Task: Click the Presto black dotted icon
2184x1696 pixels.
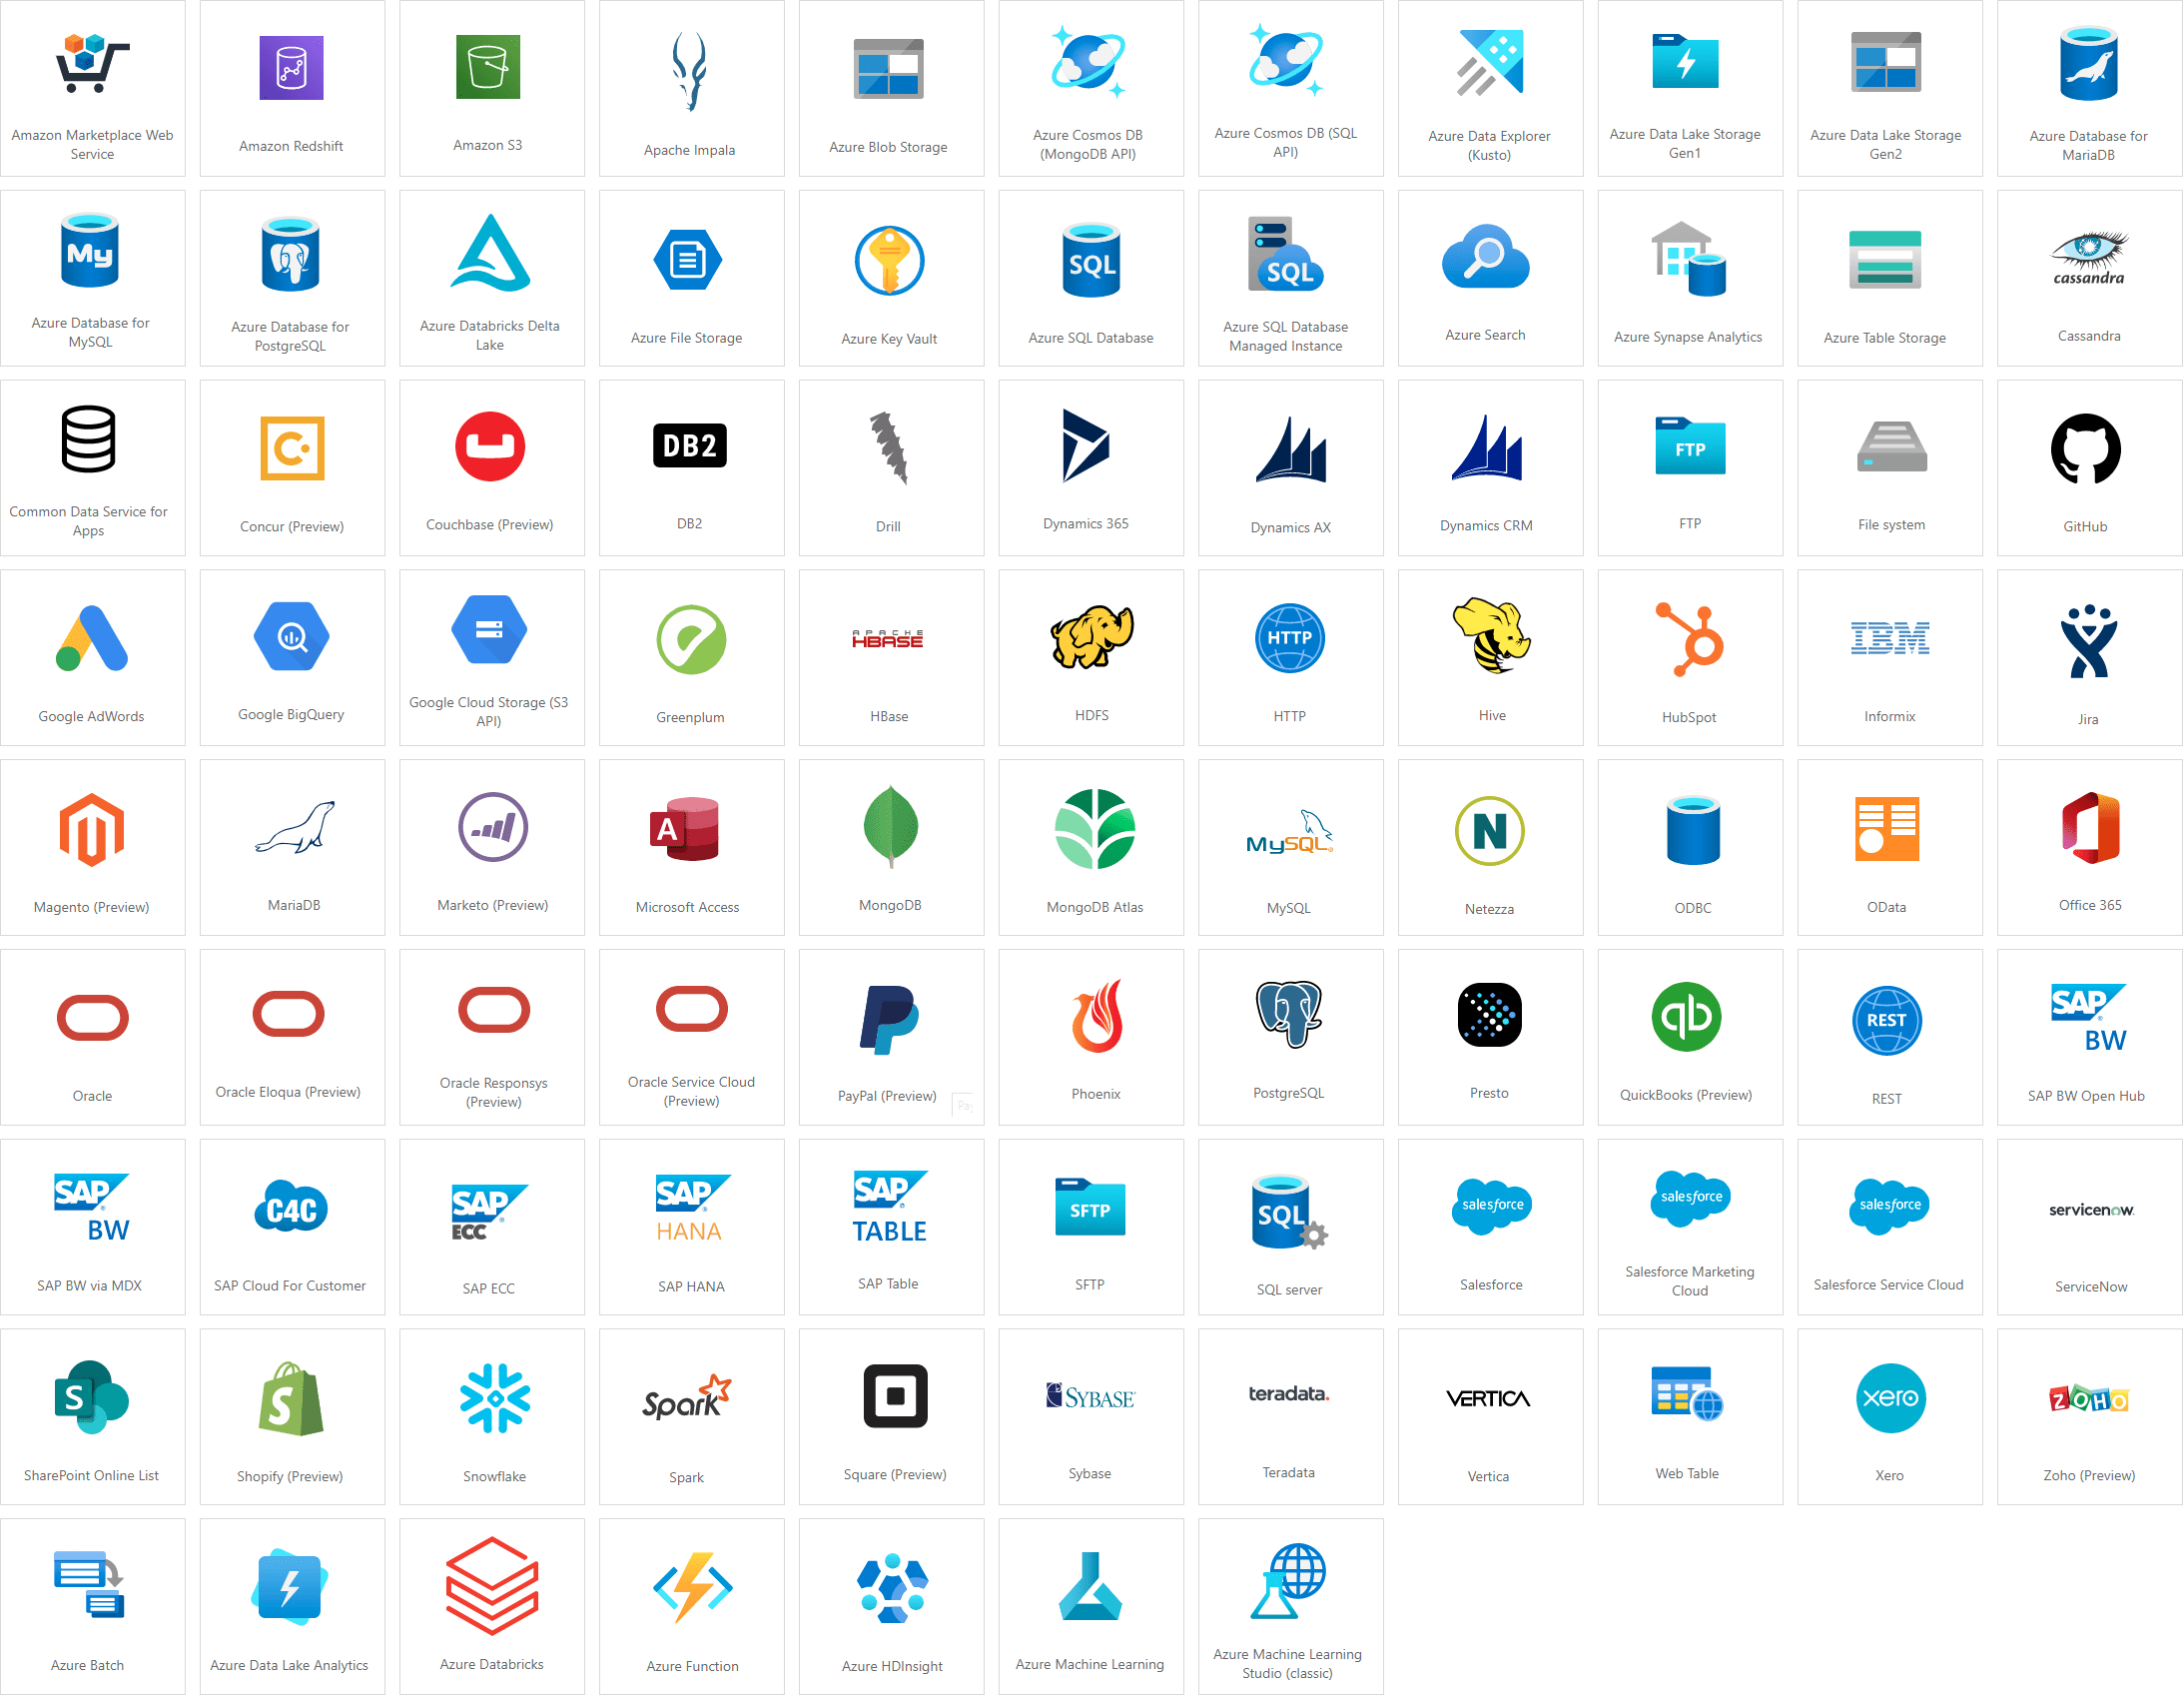Action: [1489, 1015]
